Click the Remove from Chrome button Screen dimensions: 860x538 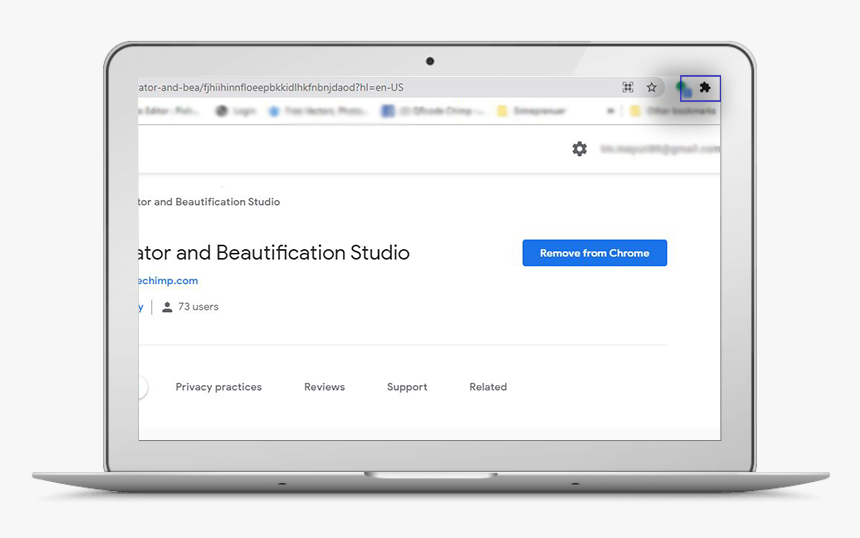[595, 253]
